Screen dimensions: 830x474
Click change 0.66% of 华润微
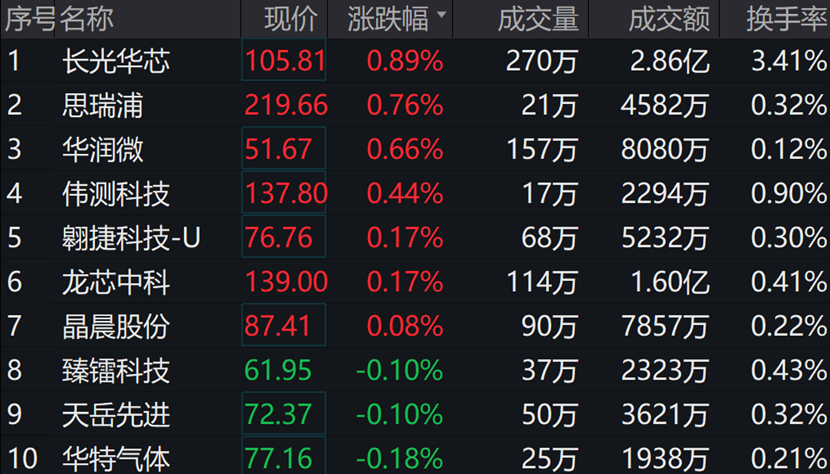pyautogui.click(x=405, y=149)
